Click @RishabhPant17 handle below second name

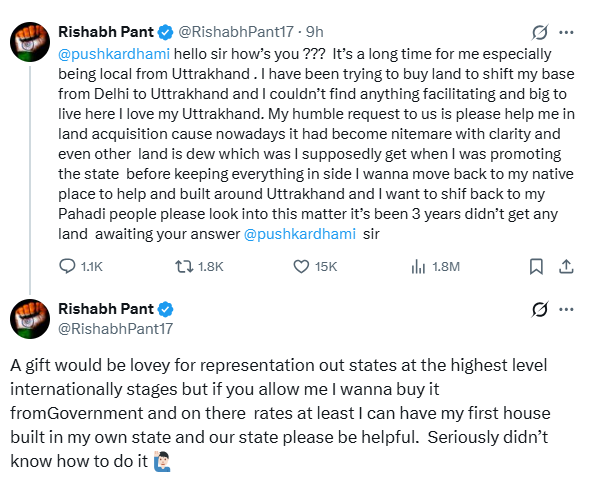click(x=116, y=329)
